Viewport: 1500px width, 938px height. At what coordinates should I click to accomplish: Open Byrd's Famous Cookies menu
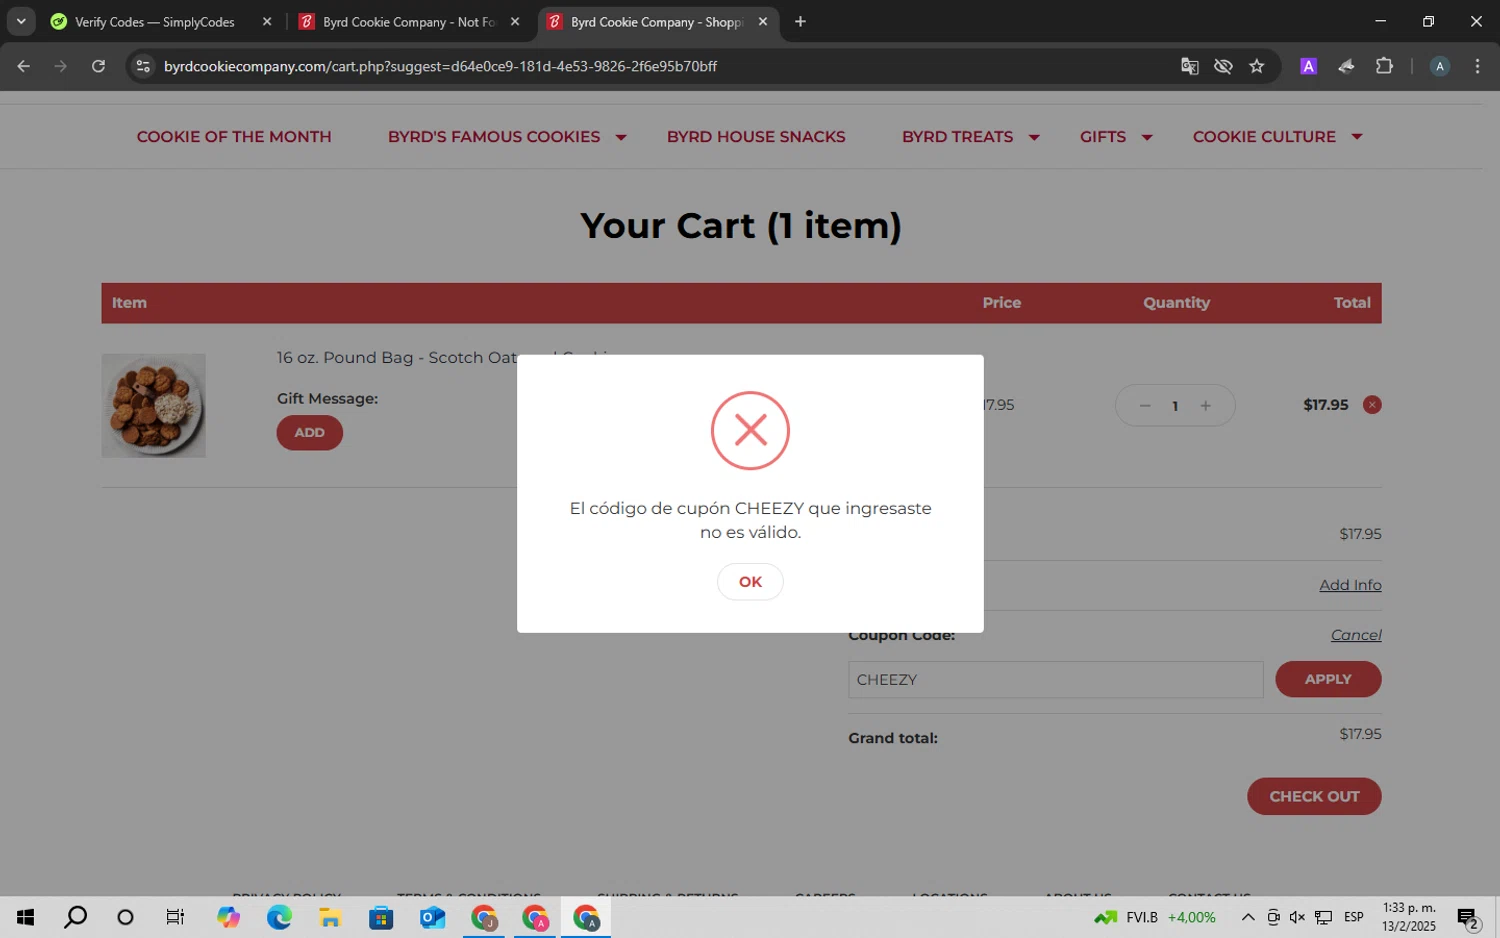(494, 137)
